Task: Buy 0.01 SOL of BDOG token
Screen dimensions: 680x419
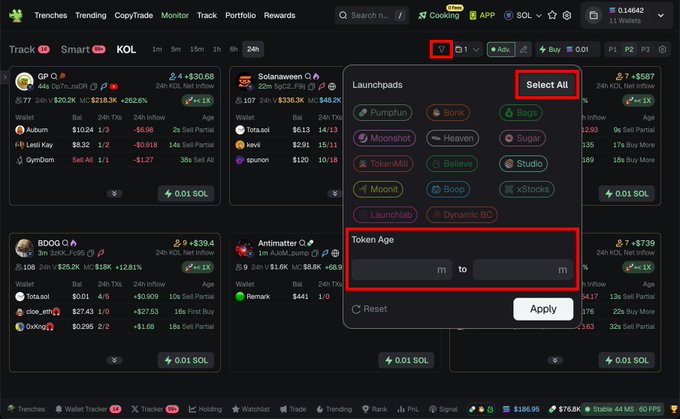Action: pyautogui.click(x=186, y=360)
